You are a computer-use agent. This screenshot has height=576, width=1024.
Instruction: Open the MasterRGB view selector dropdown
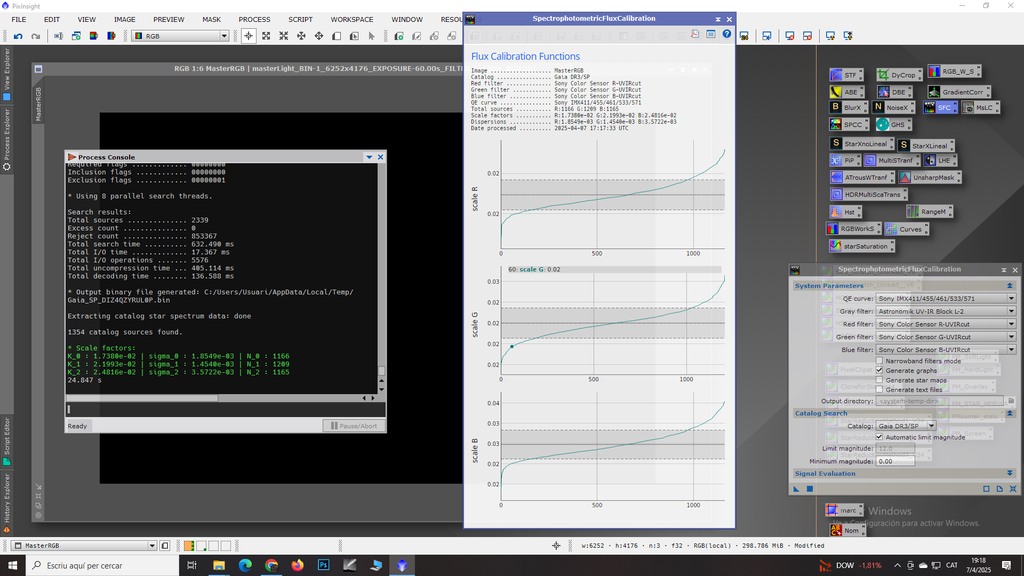pyautogui.click(x=84, y=545)
